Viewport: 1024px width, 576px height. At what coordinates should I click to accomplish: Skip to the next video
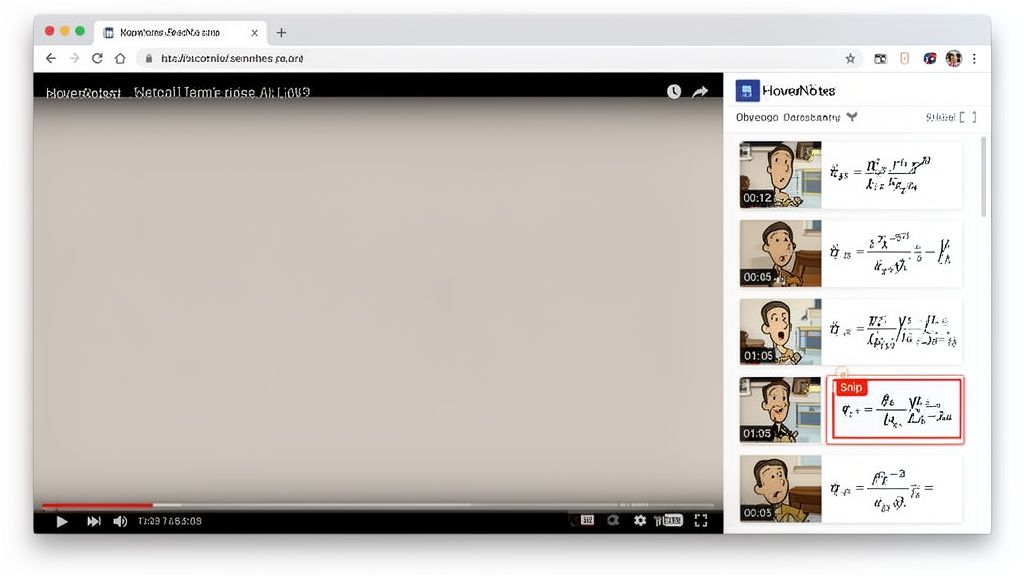[x=94, y=521]
